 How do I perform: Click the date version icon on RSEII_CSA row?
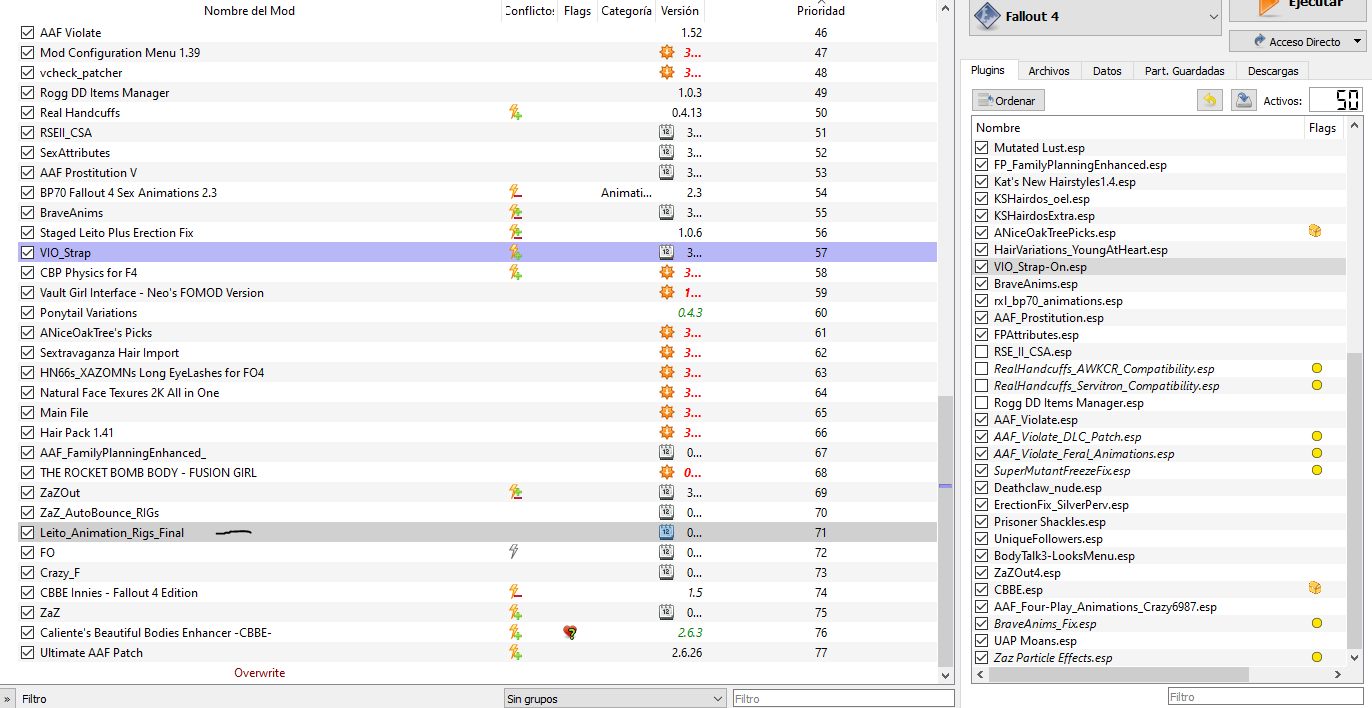tap(667, 133)
